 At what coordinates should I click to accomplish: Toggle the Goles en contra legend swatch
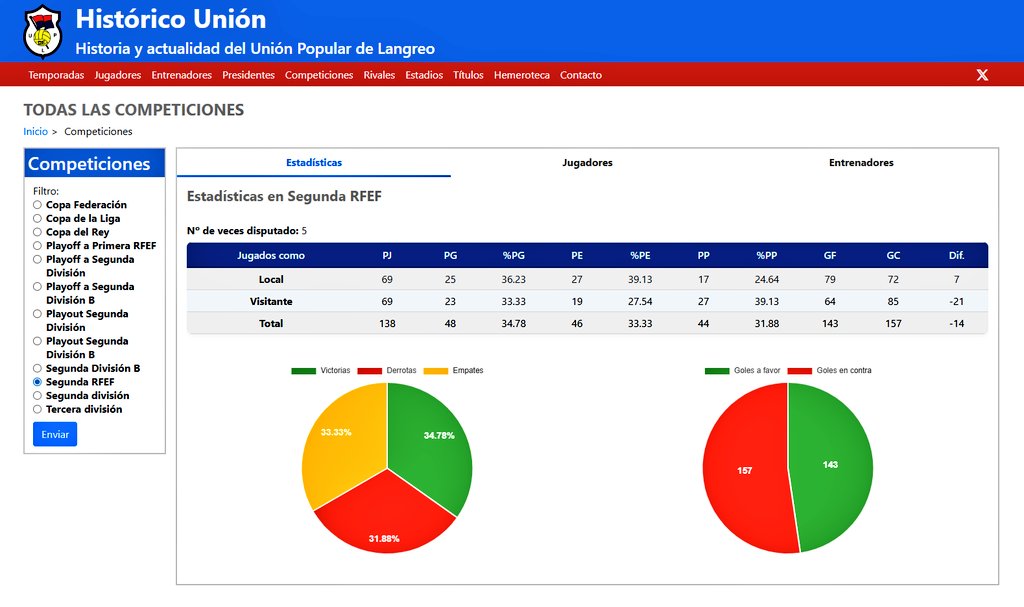pyautogui.click(x=799, y=370)
